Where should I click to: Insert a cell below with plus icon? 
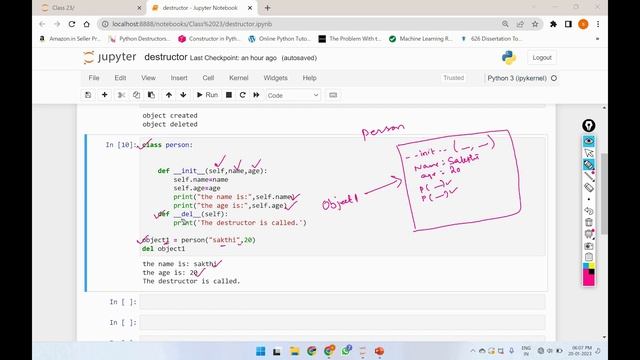click(104, 95)
